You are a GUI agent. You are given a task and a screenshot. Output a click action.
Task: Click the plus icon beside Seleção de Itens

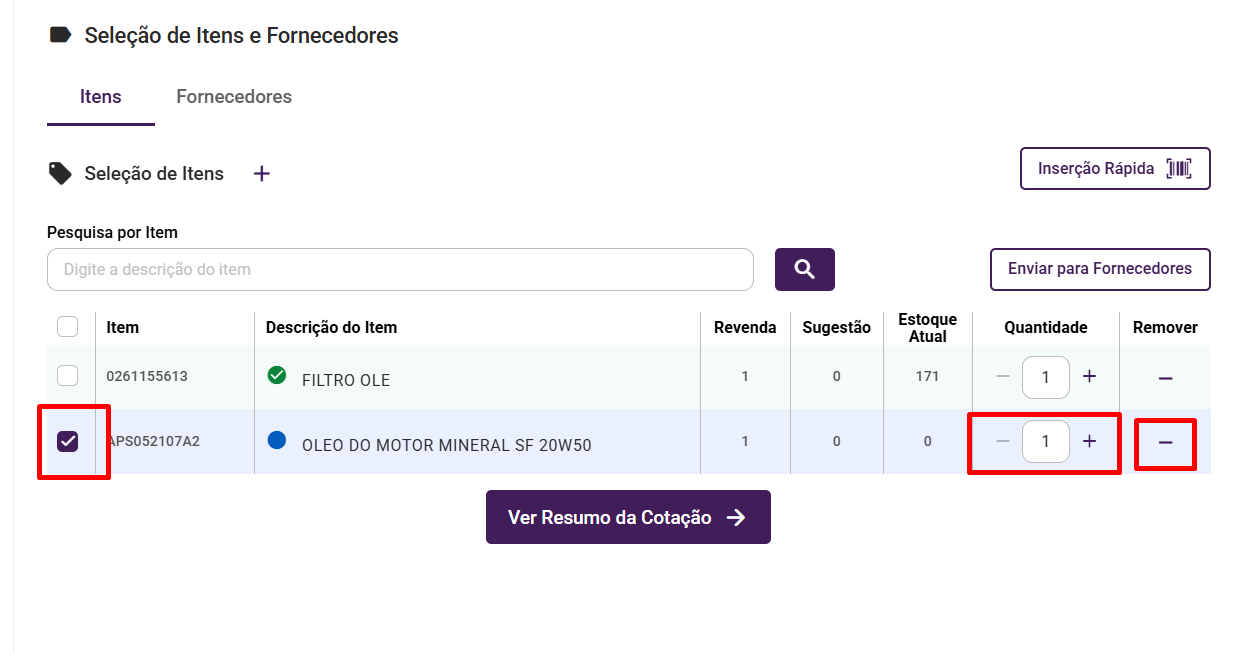(x=262, y=174)
